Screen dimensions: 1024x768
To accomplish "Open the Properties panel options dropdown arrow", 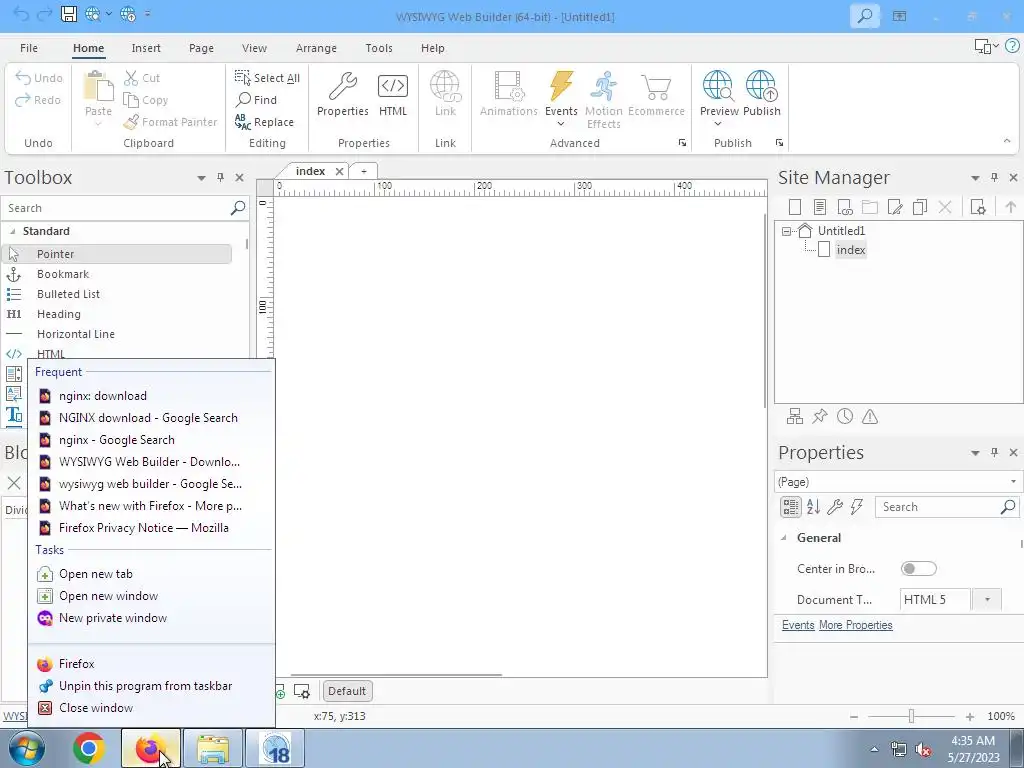I will click(x=975, y=453).
